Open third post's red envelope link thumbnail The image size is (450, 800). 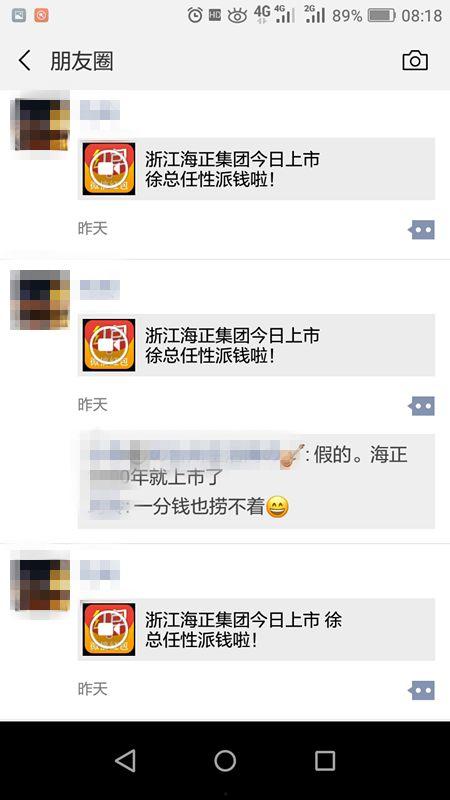coord(109,630)
